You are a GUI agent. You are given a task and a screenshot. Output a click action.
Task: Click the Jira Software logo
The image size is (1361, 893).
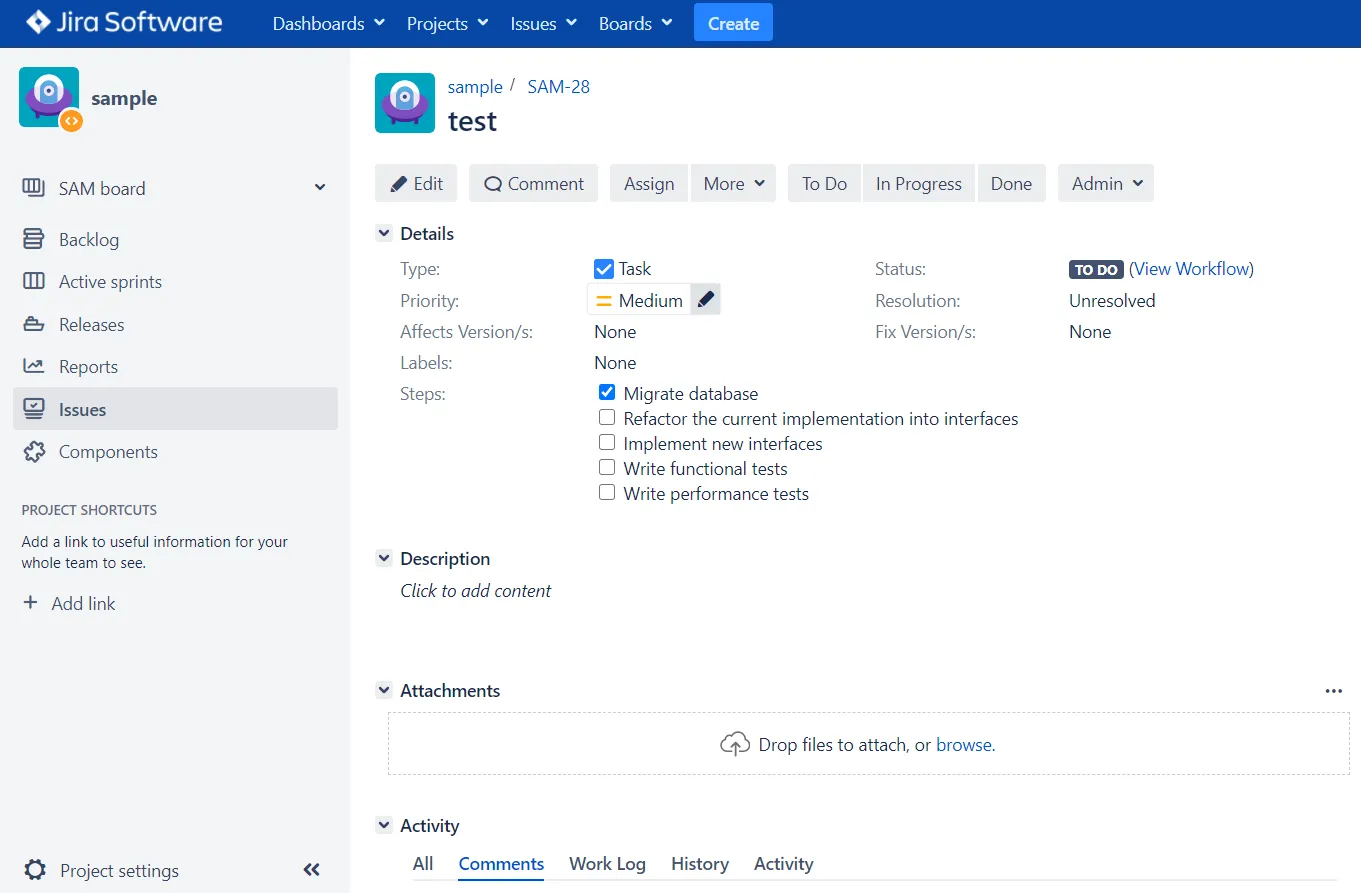124,22
